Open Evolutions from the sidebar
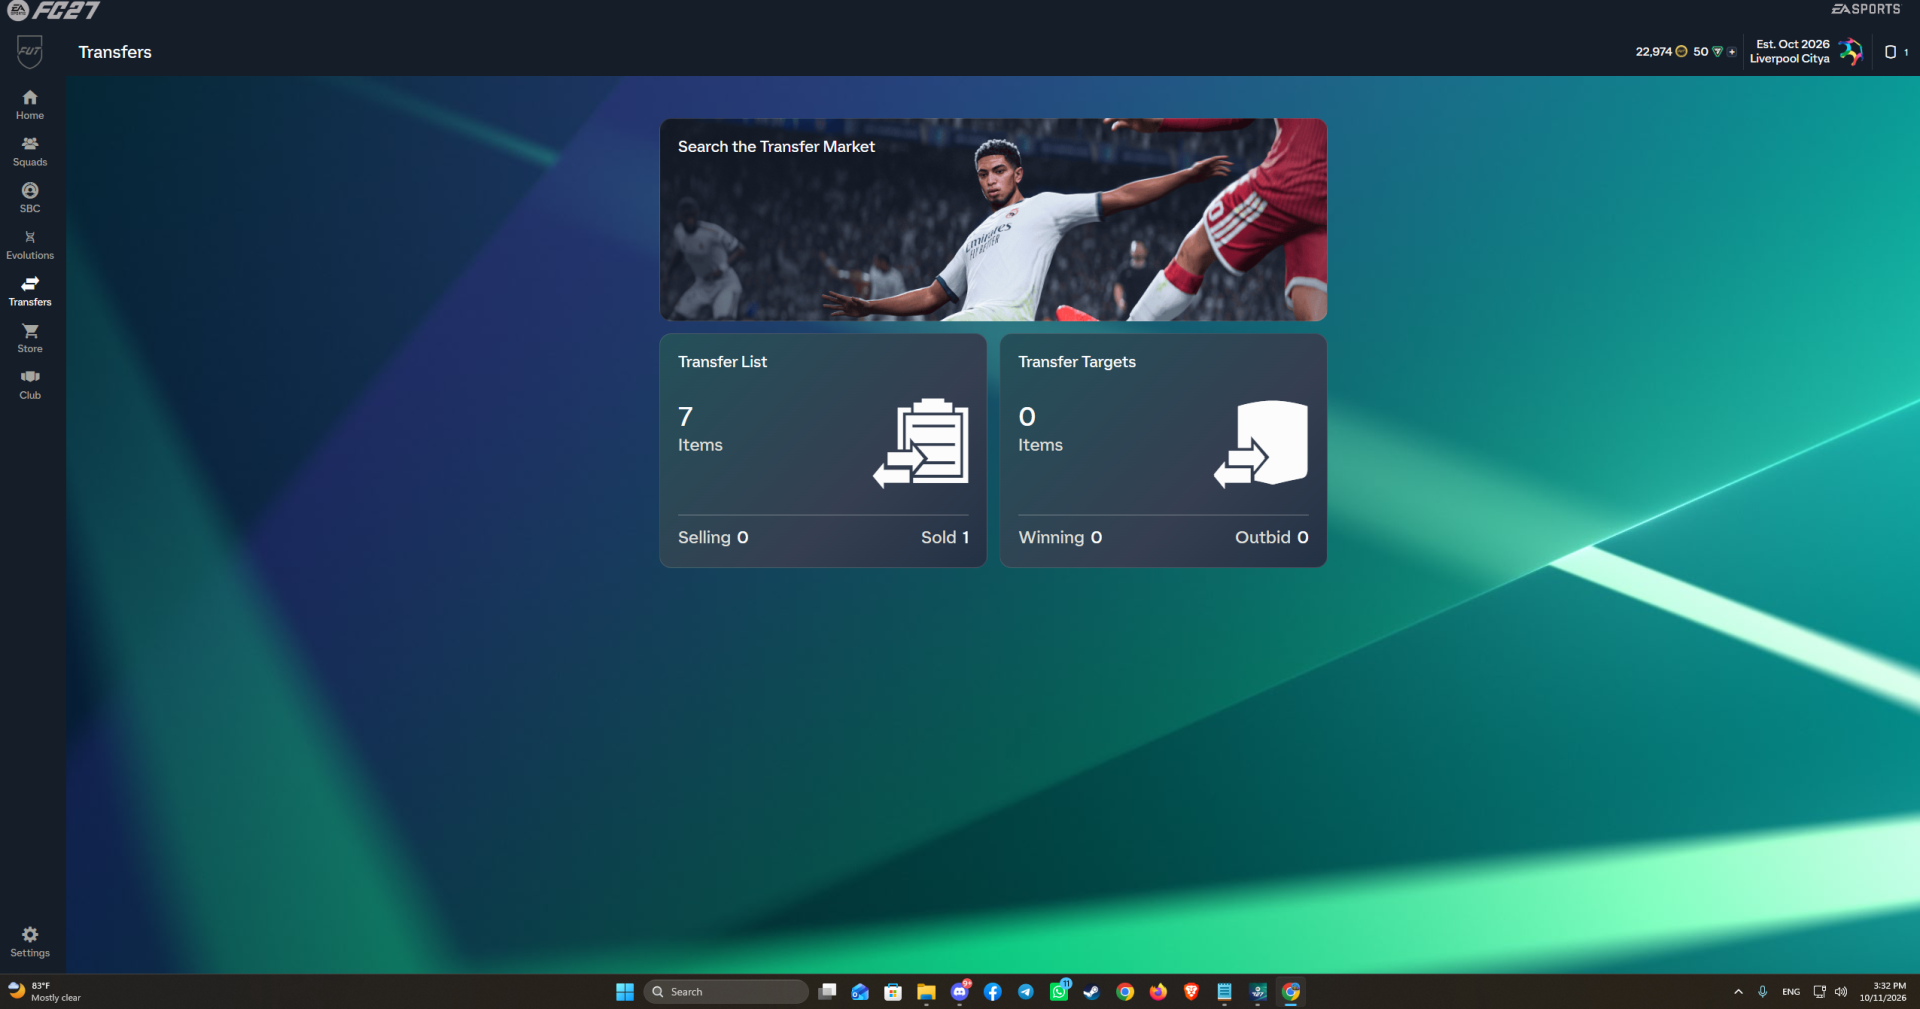Screen dimensions: 1920x1009 click(30, 245)
